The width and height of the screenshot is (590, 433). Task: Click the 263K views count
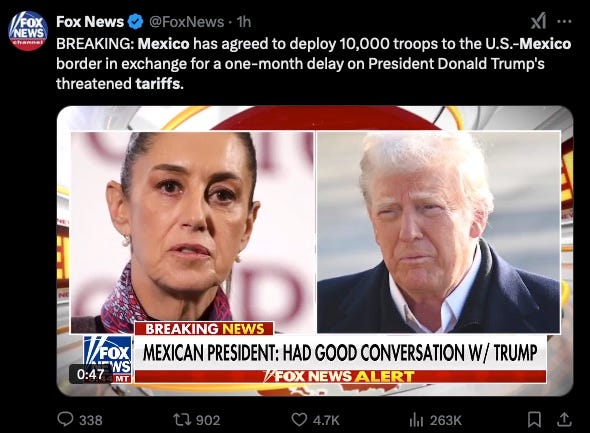[446, 420]
